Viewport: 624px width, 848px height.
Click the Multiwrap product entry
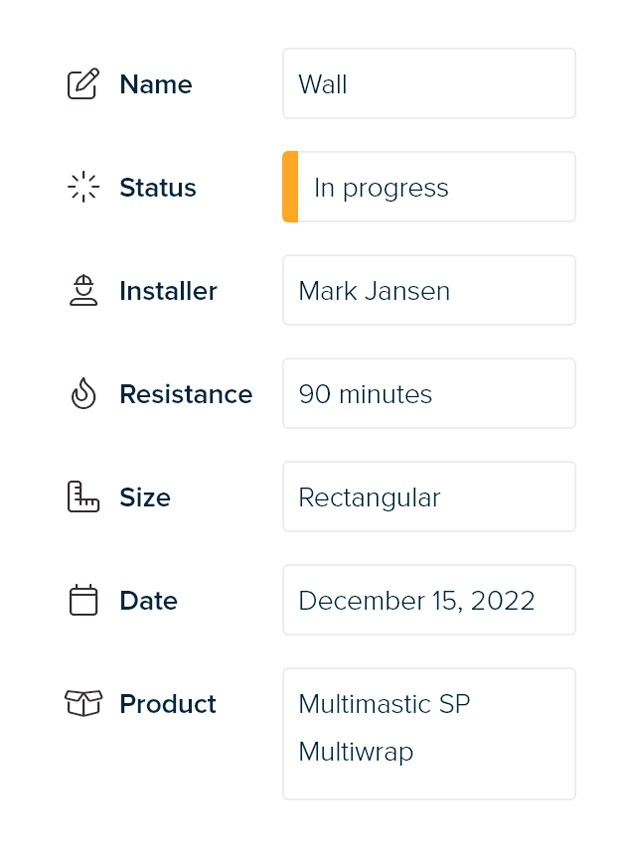tap(356, 751)
